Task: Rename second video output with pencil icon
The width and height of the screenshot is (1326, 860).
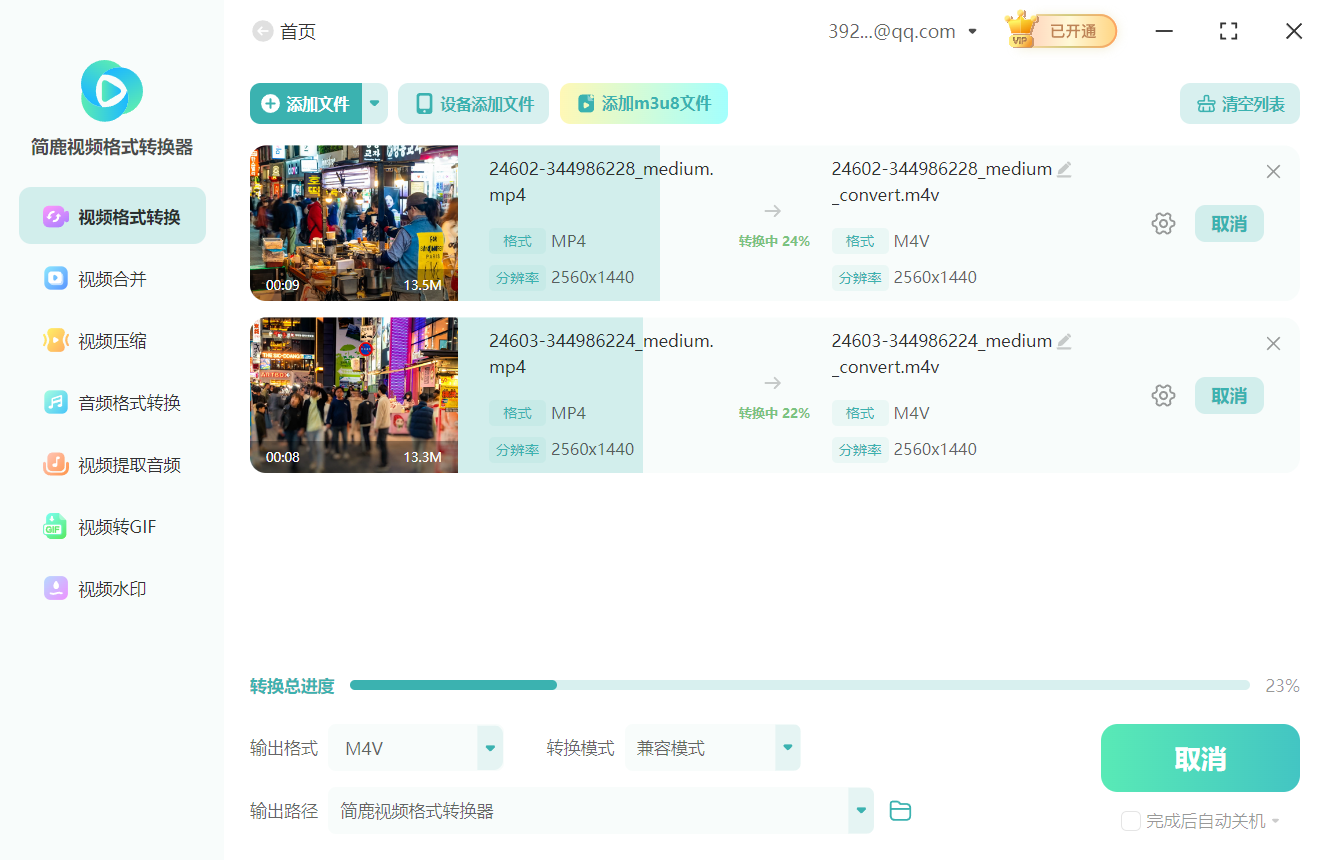Action: pyautogui.click(x=1064, y=342)
